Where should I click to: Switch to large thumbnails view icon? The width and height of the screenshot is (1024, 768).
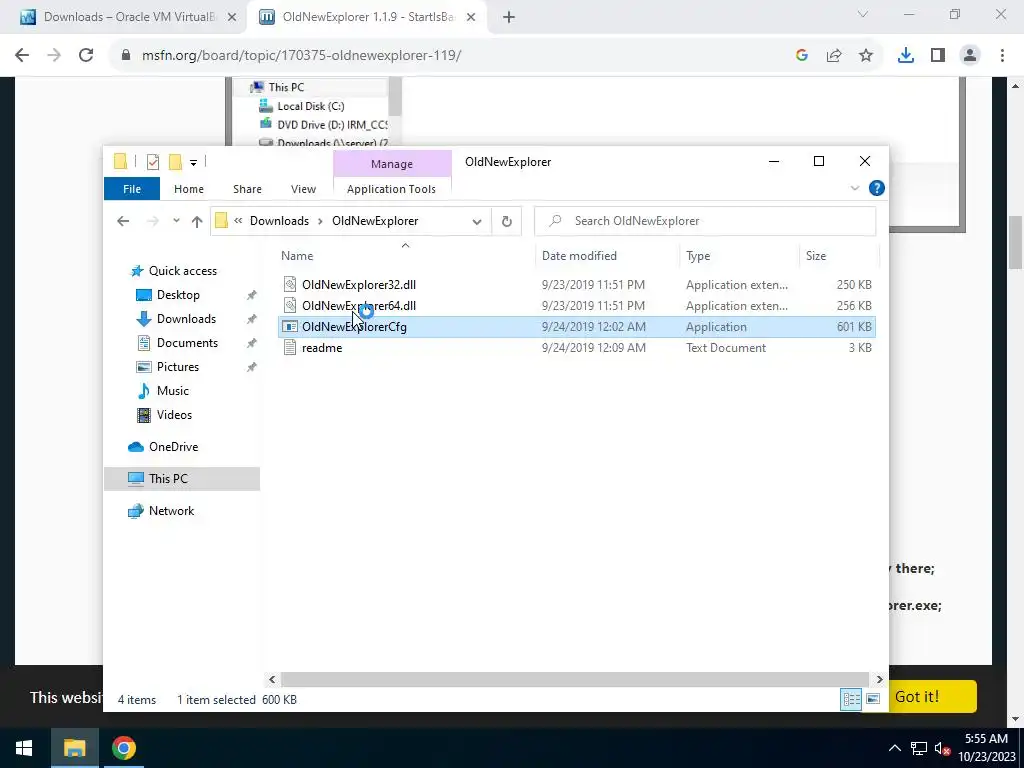click(872, 699)
